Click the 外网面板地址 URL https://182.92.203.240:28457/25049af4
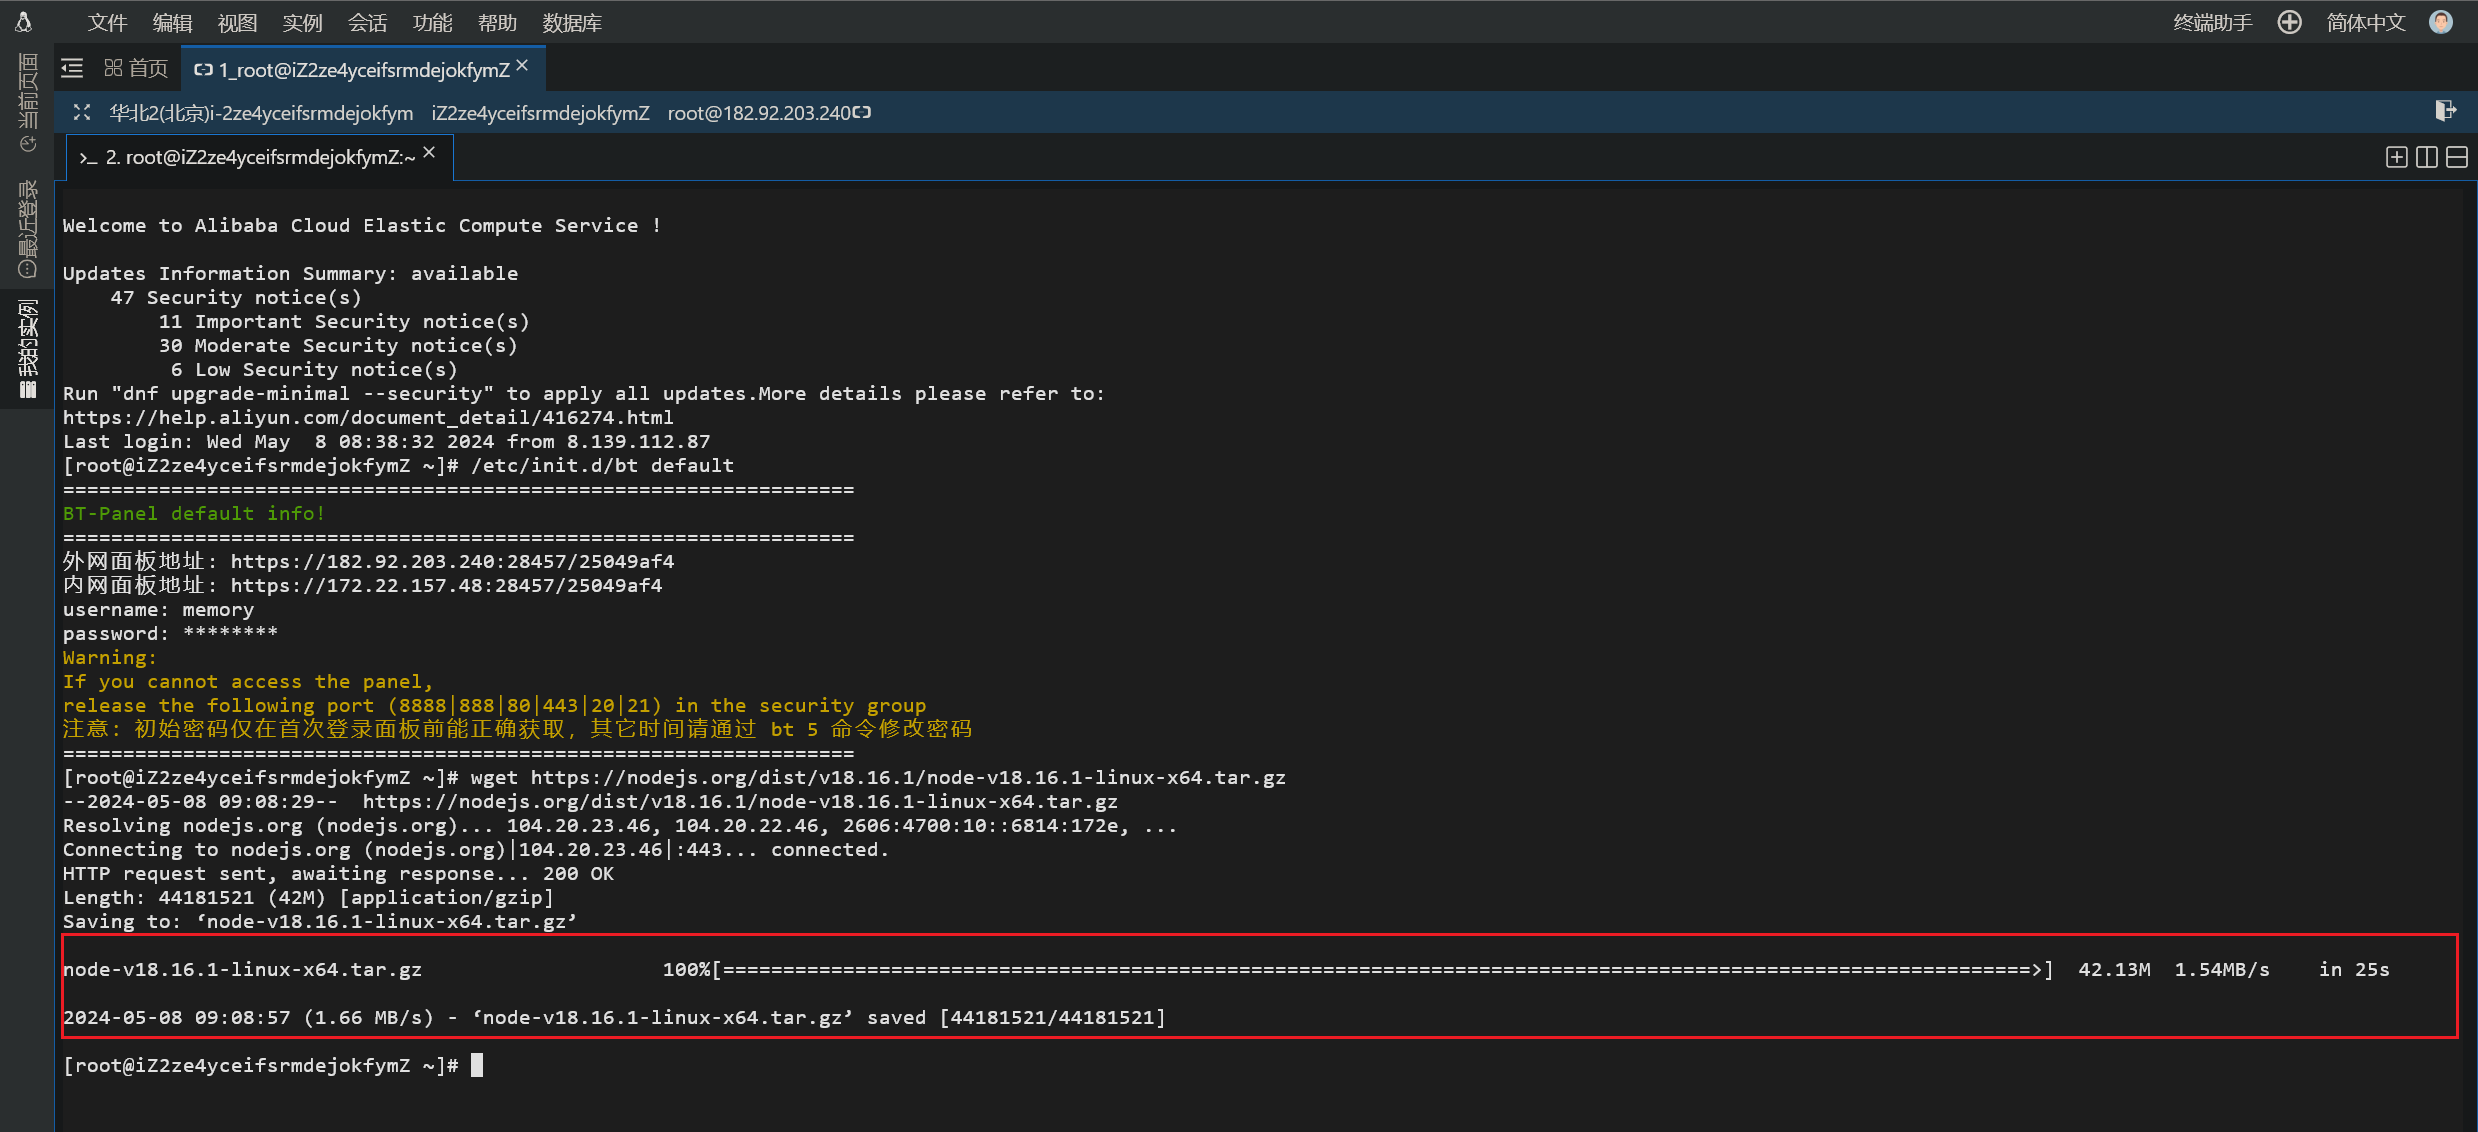Screen dimensions: 2478x1132 452,562
